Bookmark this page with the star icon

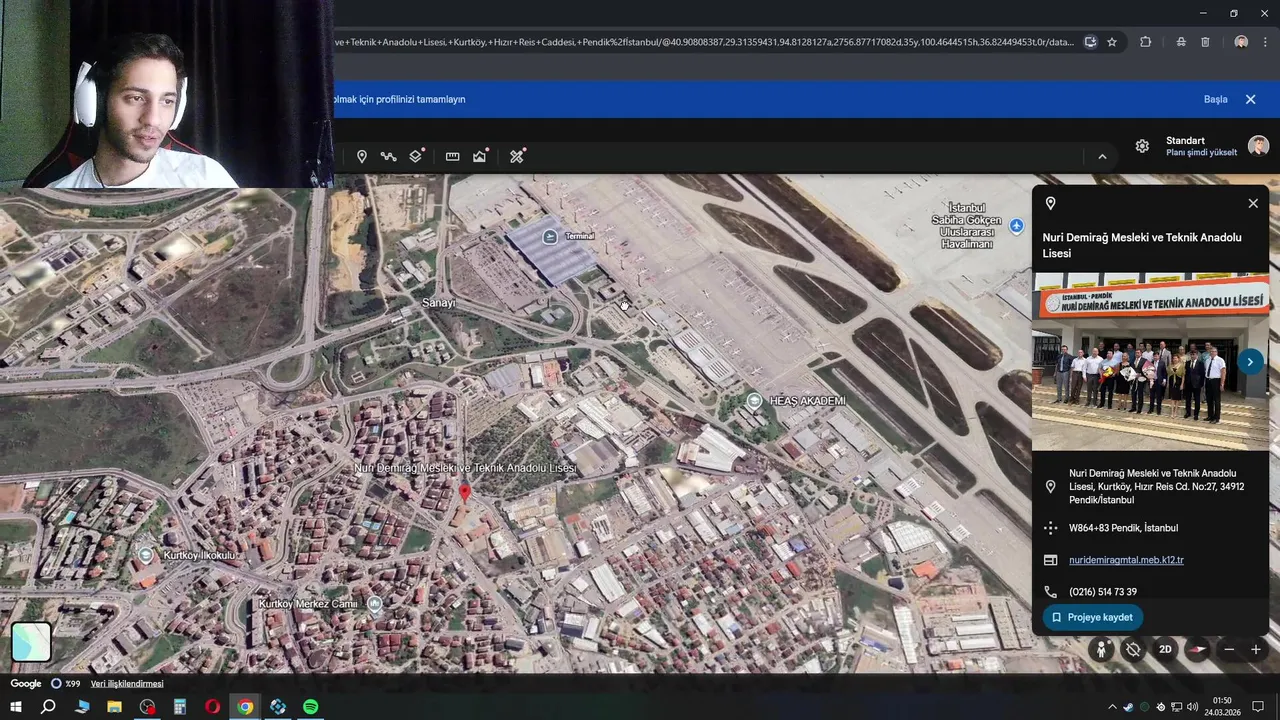(1112, 42)
